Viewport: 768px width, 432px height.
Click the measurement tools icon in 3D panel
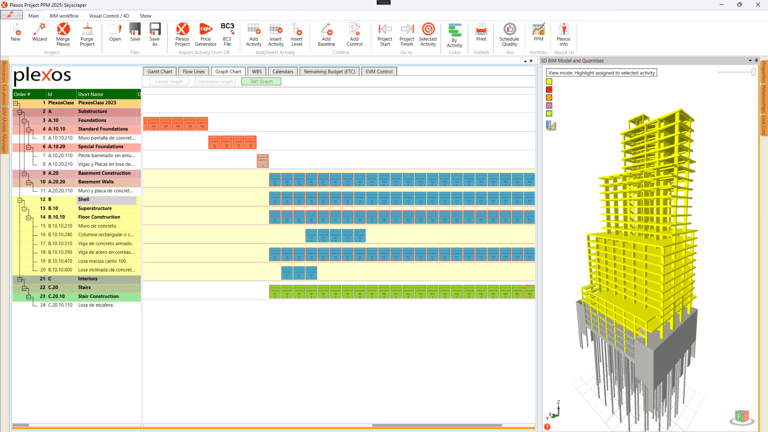coord(551,126)
